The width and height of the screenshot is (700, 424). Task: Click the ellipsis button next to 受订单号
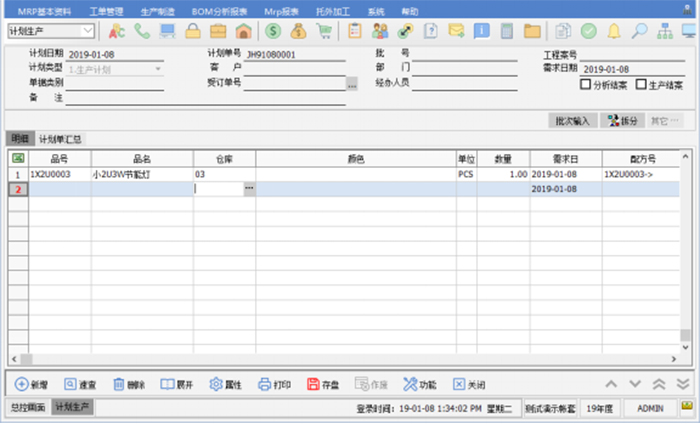click(x=351, y=85)
